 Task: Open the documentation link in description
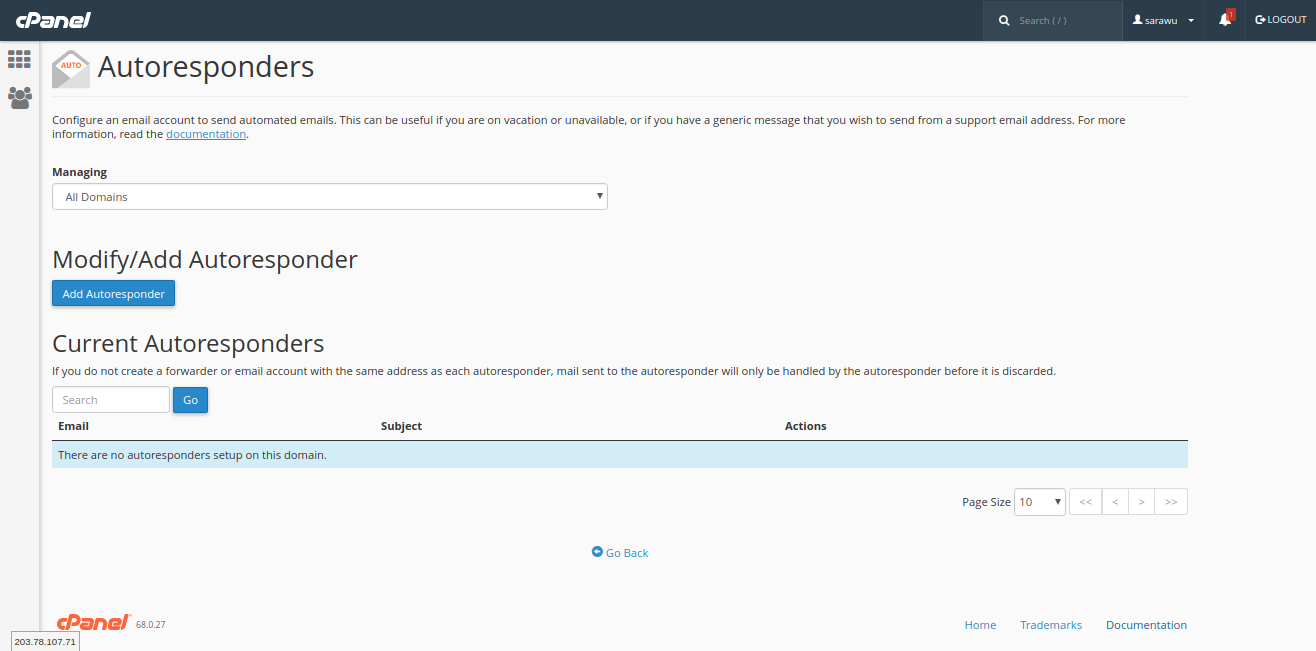click(205, 134)
